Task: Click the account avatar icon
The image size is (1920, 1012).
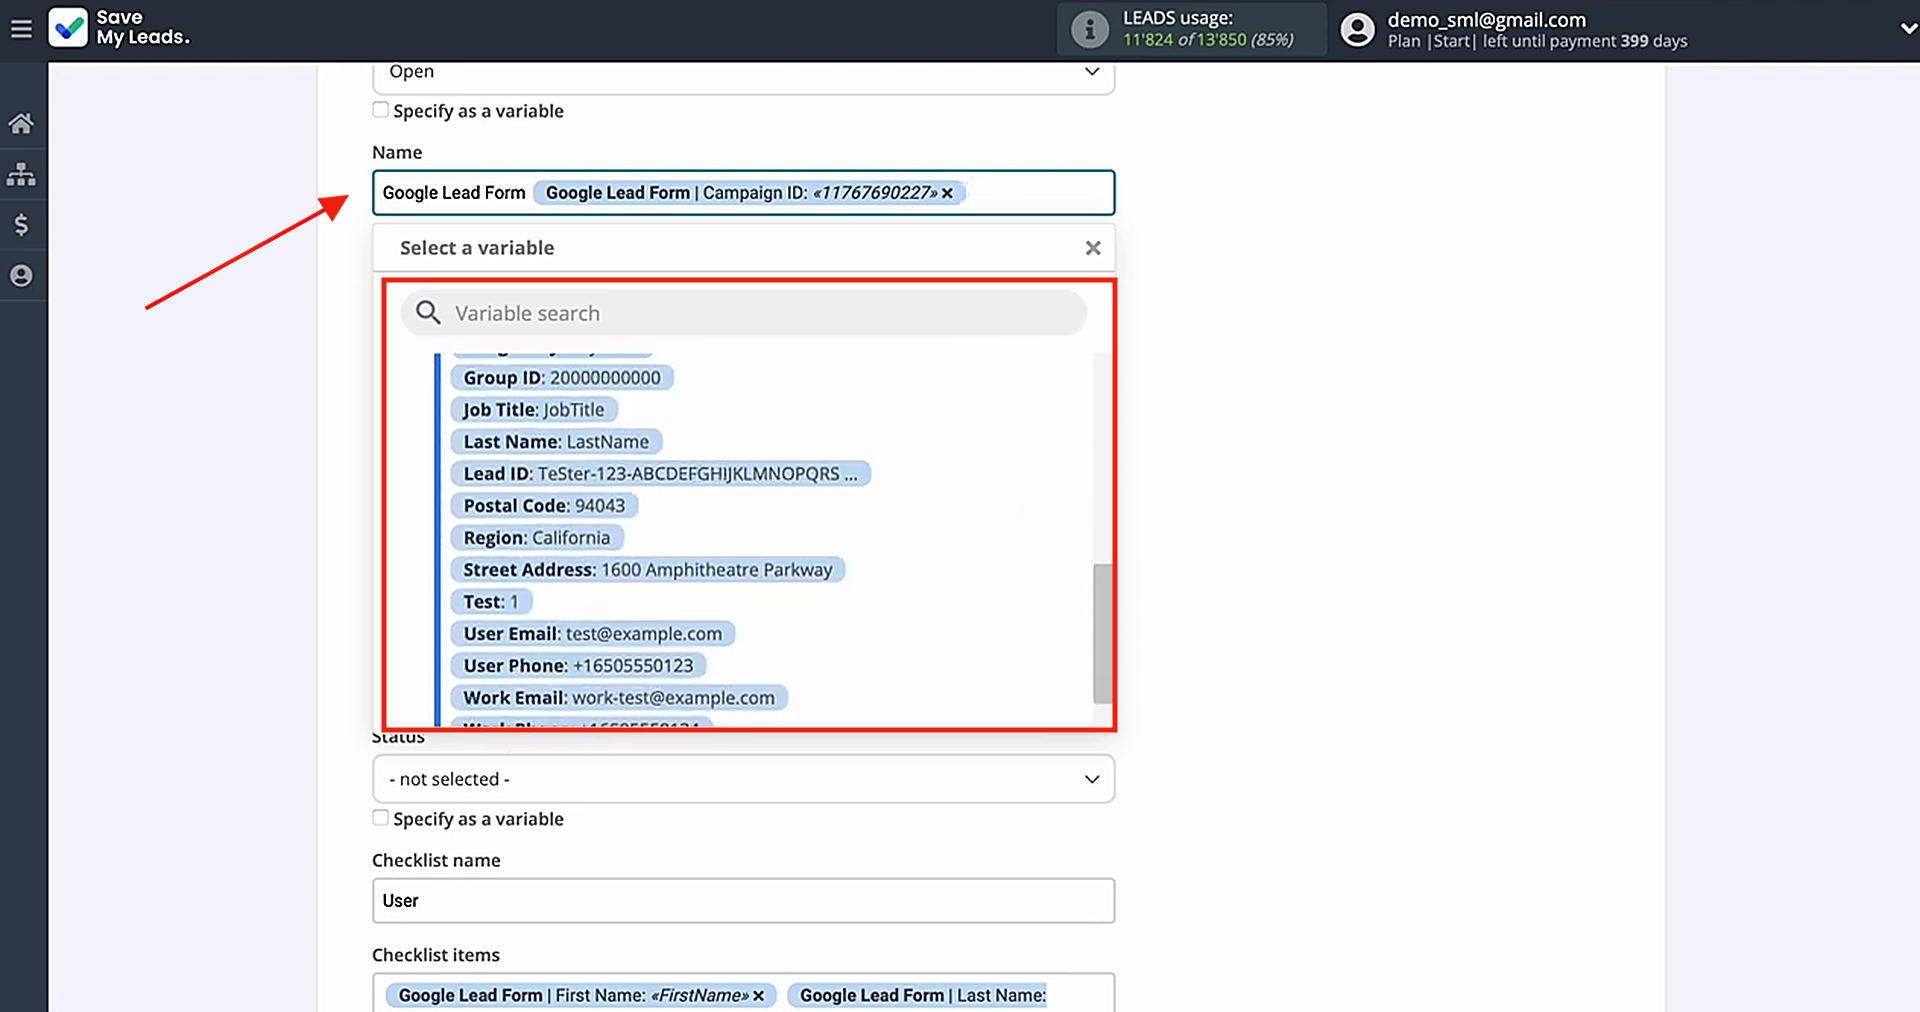Action: click(x=1357, y=29)
